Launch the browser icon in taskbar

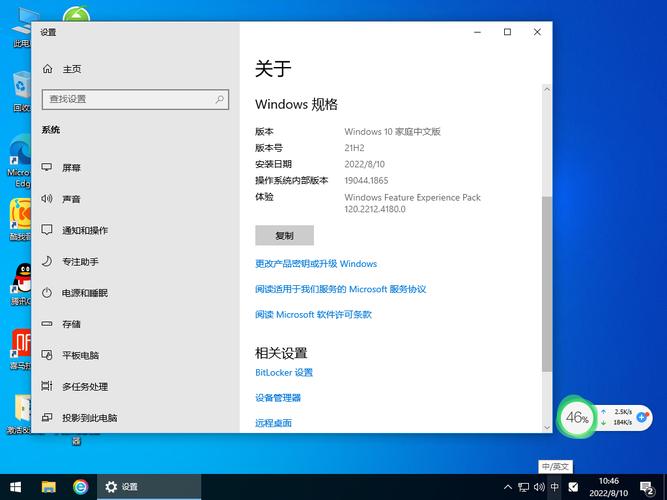80,487
